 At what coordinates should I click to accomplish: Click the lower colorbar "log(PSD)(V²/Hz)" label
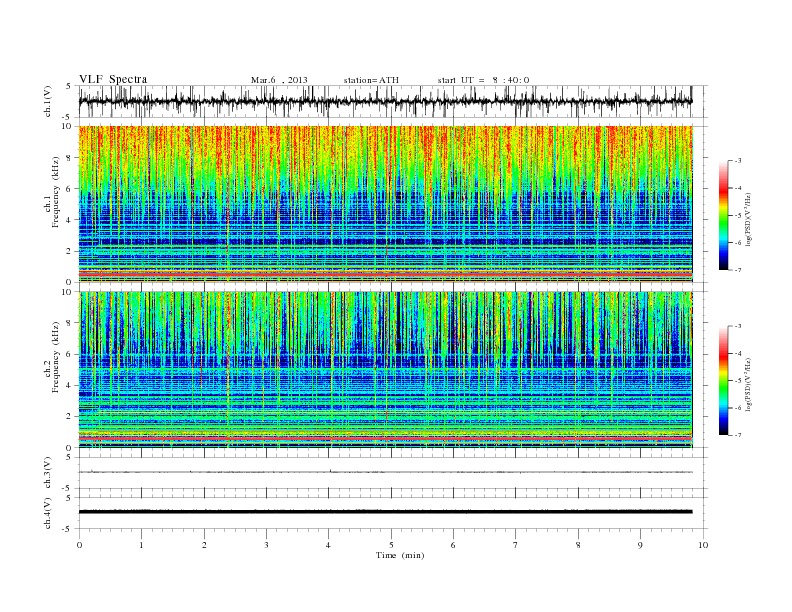click(749, 384)
